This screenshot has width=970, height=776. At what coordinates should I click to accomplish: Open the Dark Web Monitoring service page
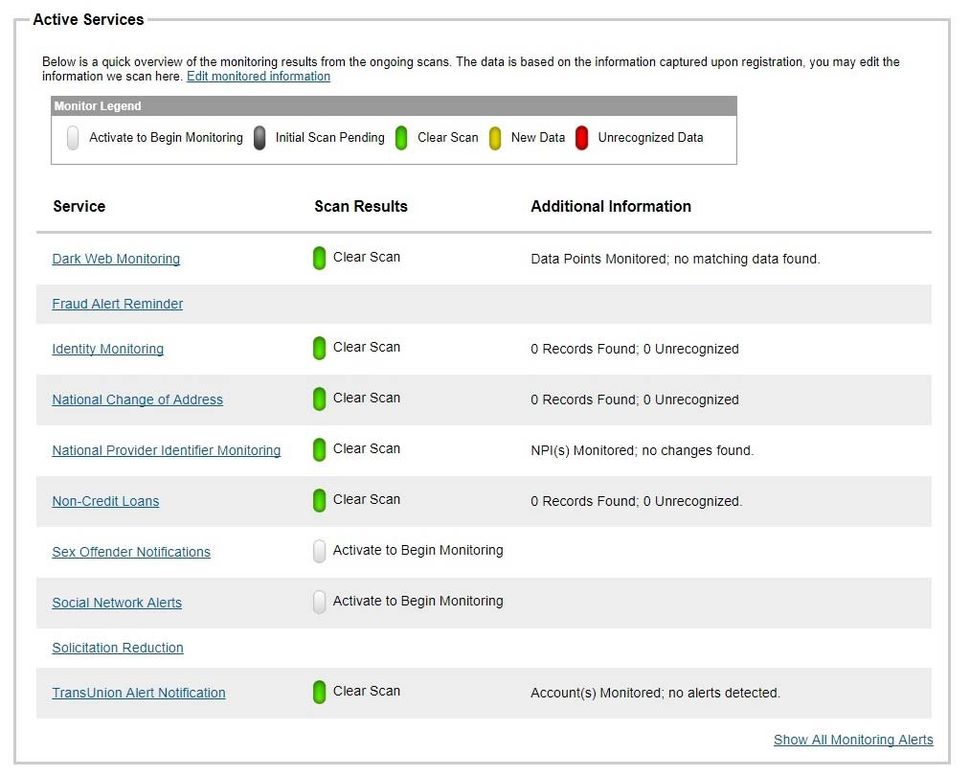[115, 258]
